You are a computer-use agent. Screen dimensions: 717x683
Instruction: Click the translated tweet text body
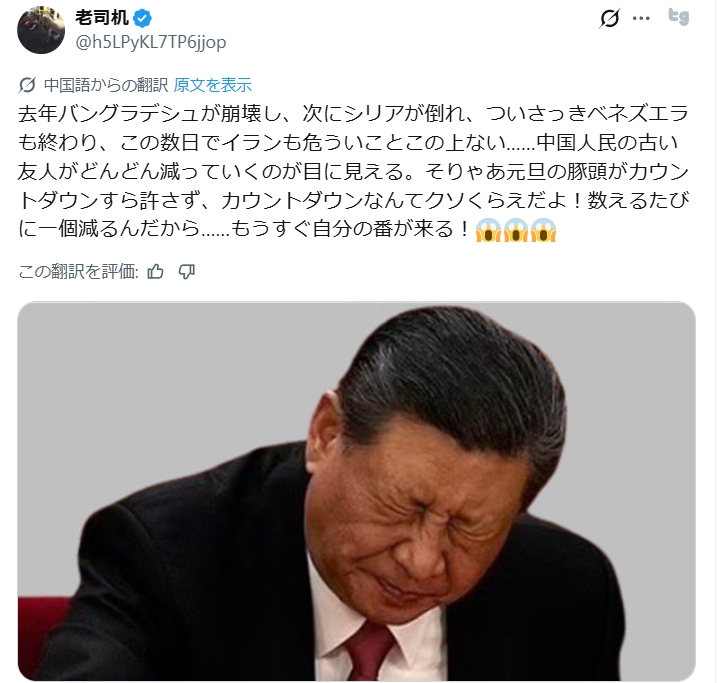pos(353,171)
